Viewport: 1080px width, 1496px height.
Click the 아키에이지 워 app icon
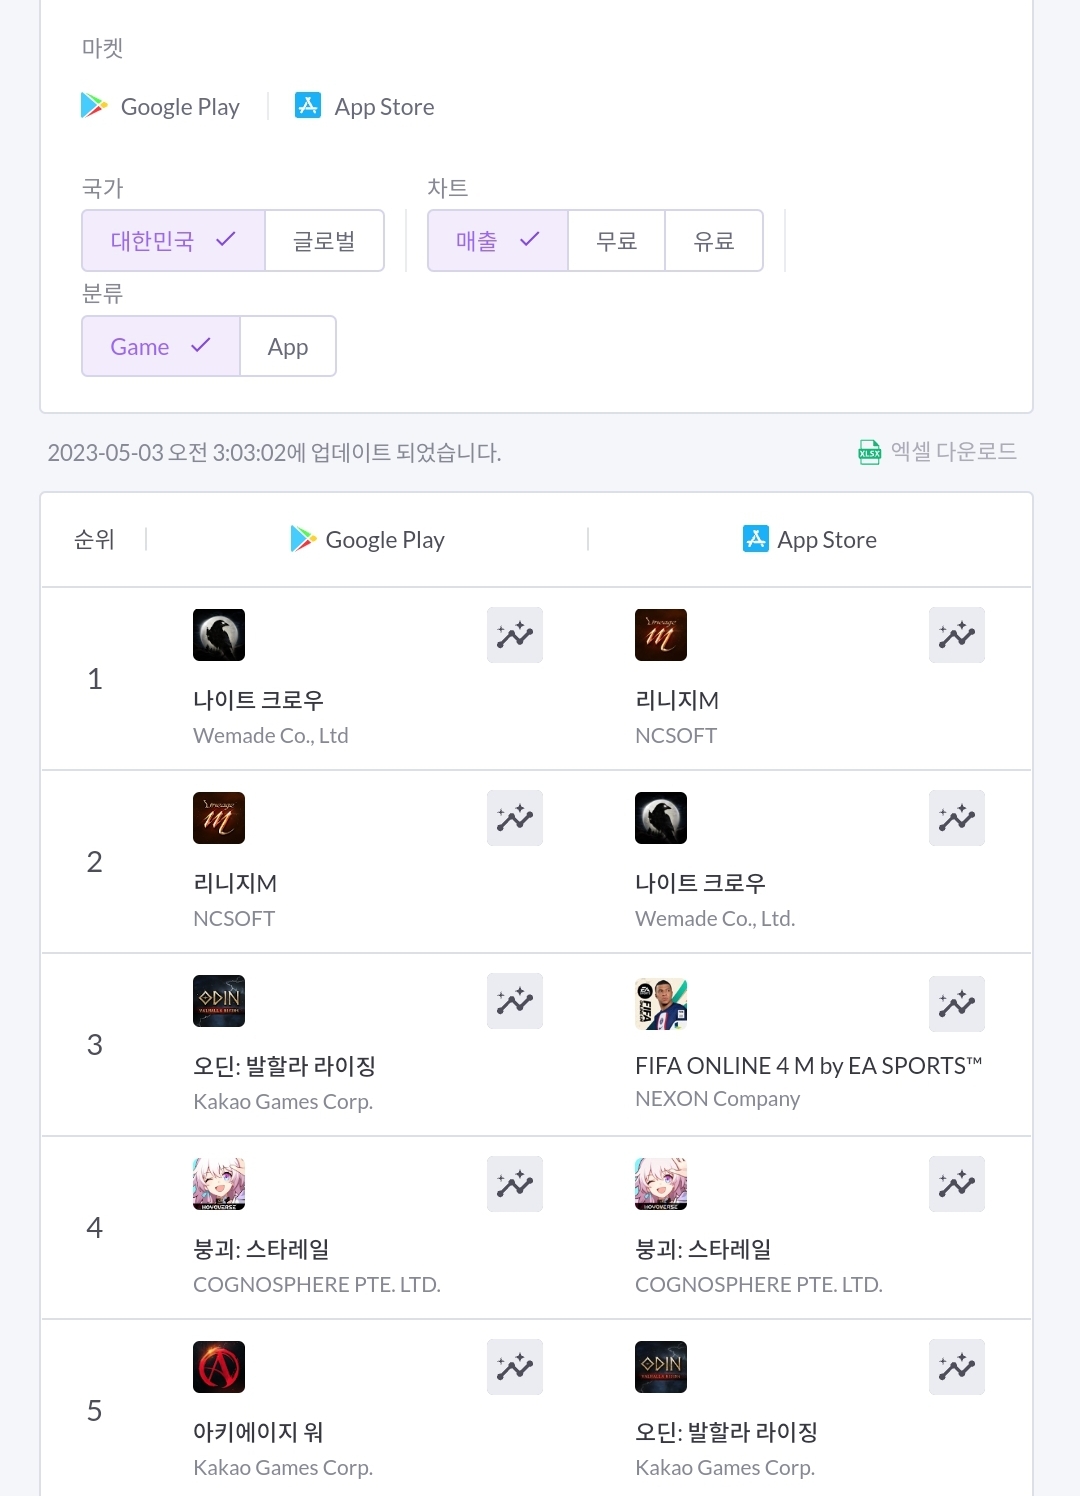click(219, 1367)
